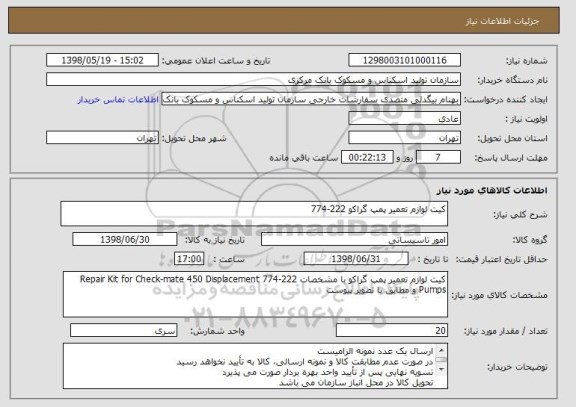
Task: Click the ساعت باقی مانده label
Action: point(303,158)
